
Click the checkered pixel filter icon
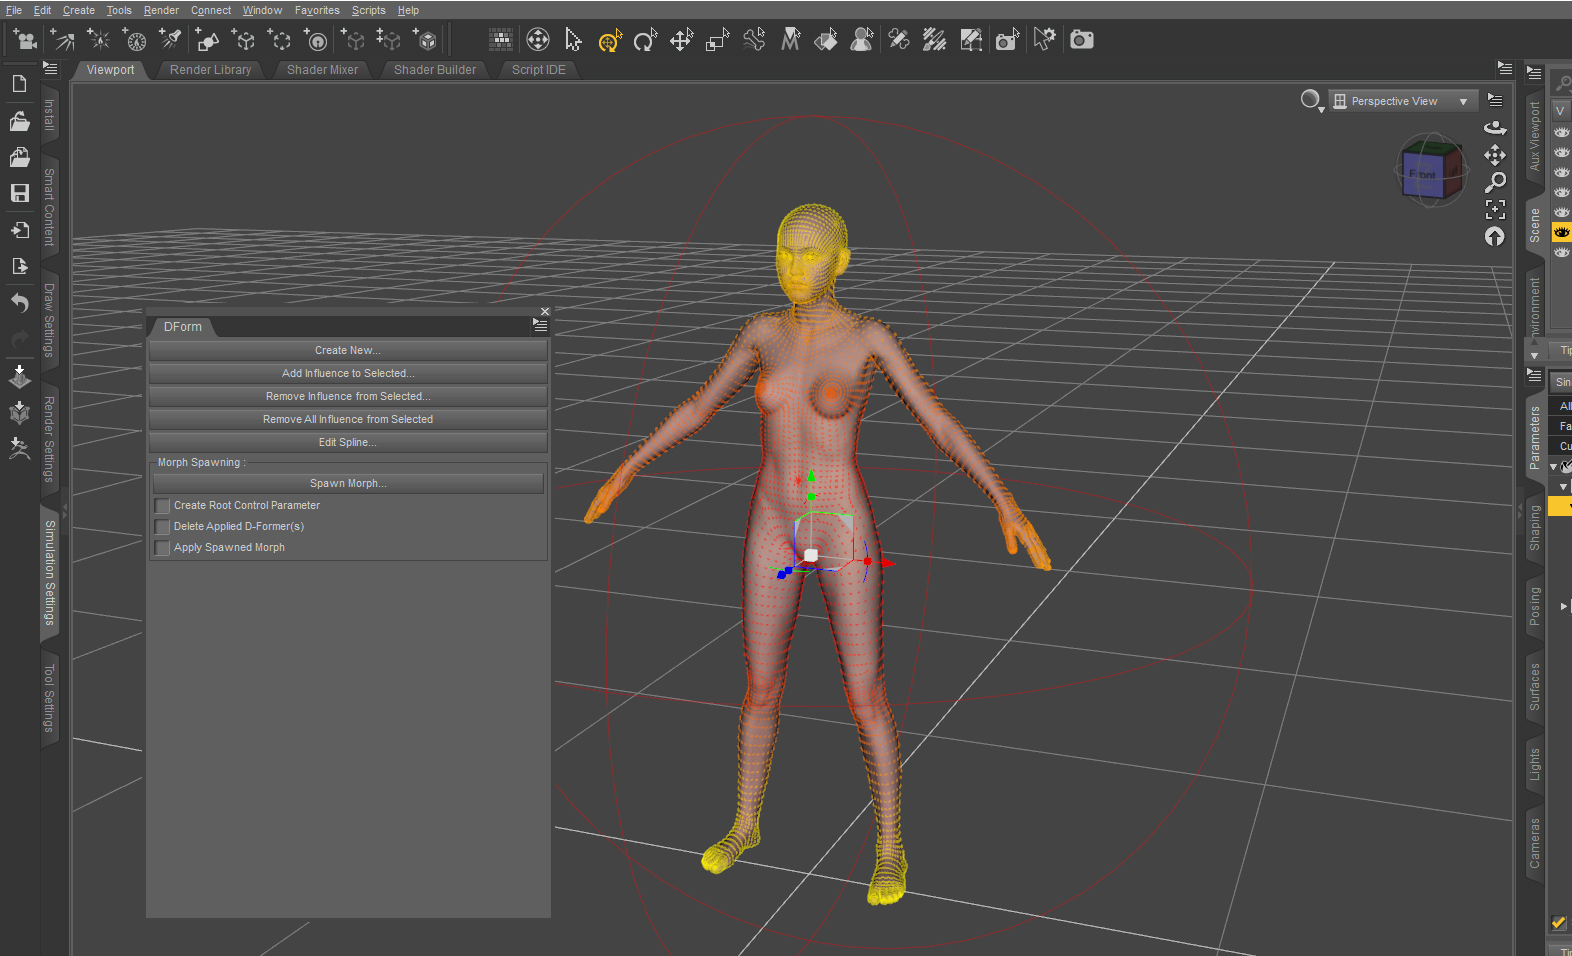click(501, 40)
